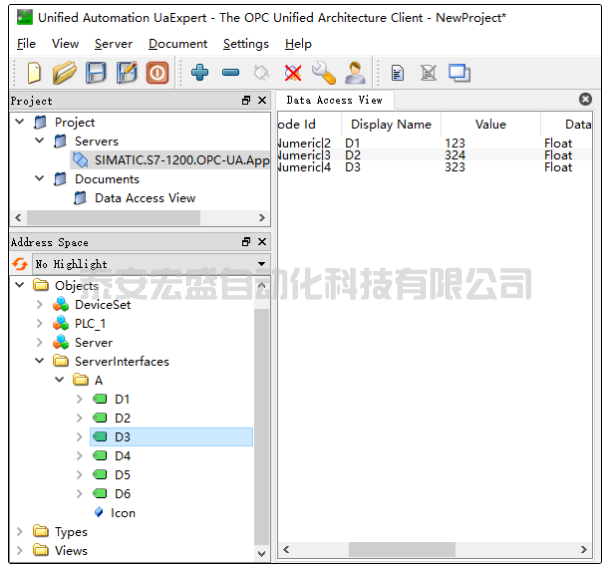The width and height of the screenshot is (609, 569).
Task: Click the New Project toolbar icon
Action: 34,73
